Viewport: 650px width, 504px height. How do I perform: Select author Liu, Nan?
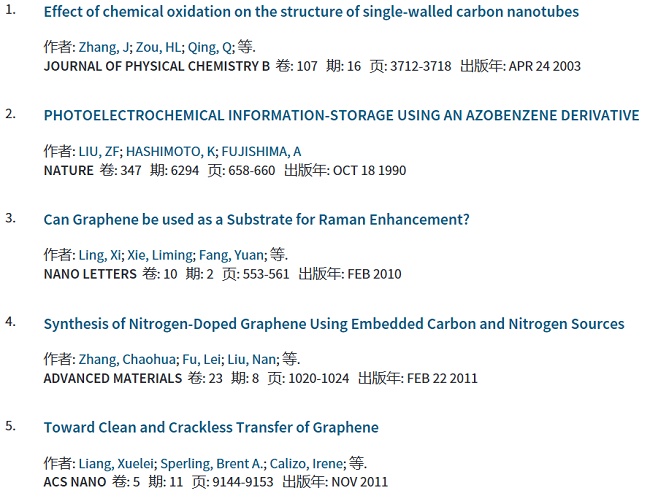pyautogui.click(x=251, y=359)
